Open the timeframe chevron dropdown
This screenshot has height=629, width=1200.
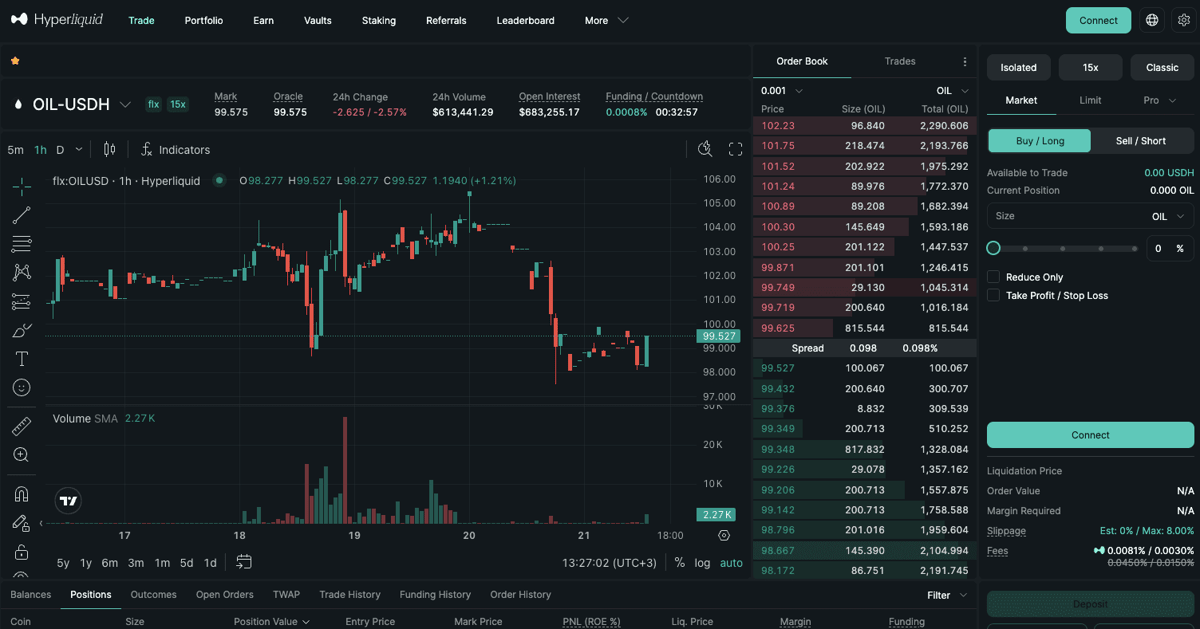click(x=79, y=149)
